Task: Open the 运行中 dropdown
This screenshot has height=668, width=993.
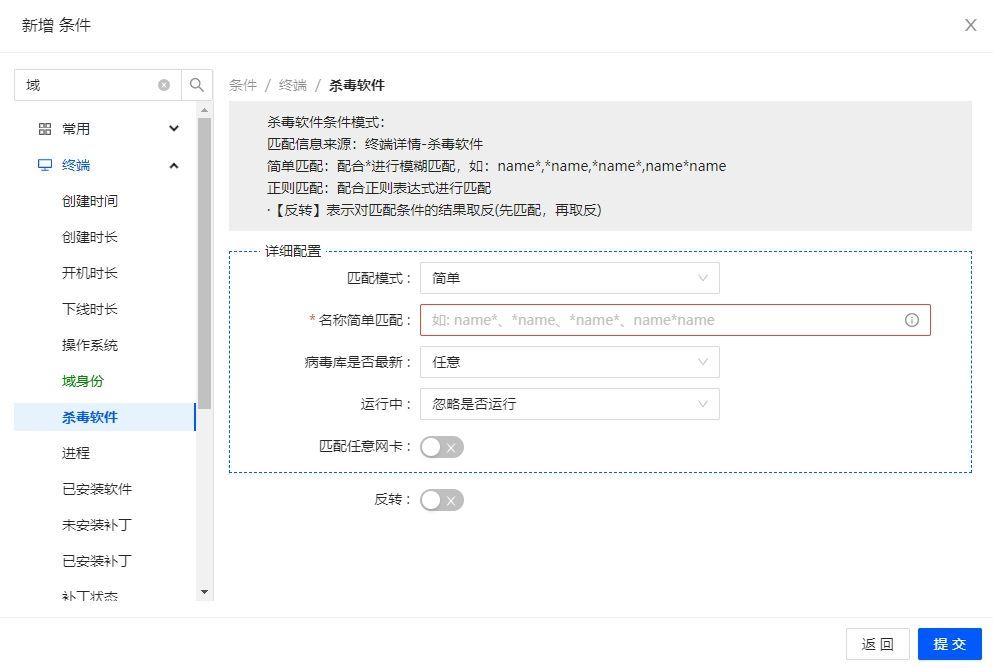Action: tap(570, 404)
